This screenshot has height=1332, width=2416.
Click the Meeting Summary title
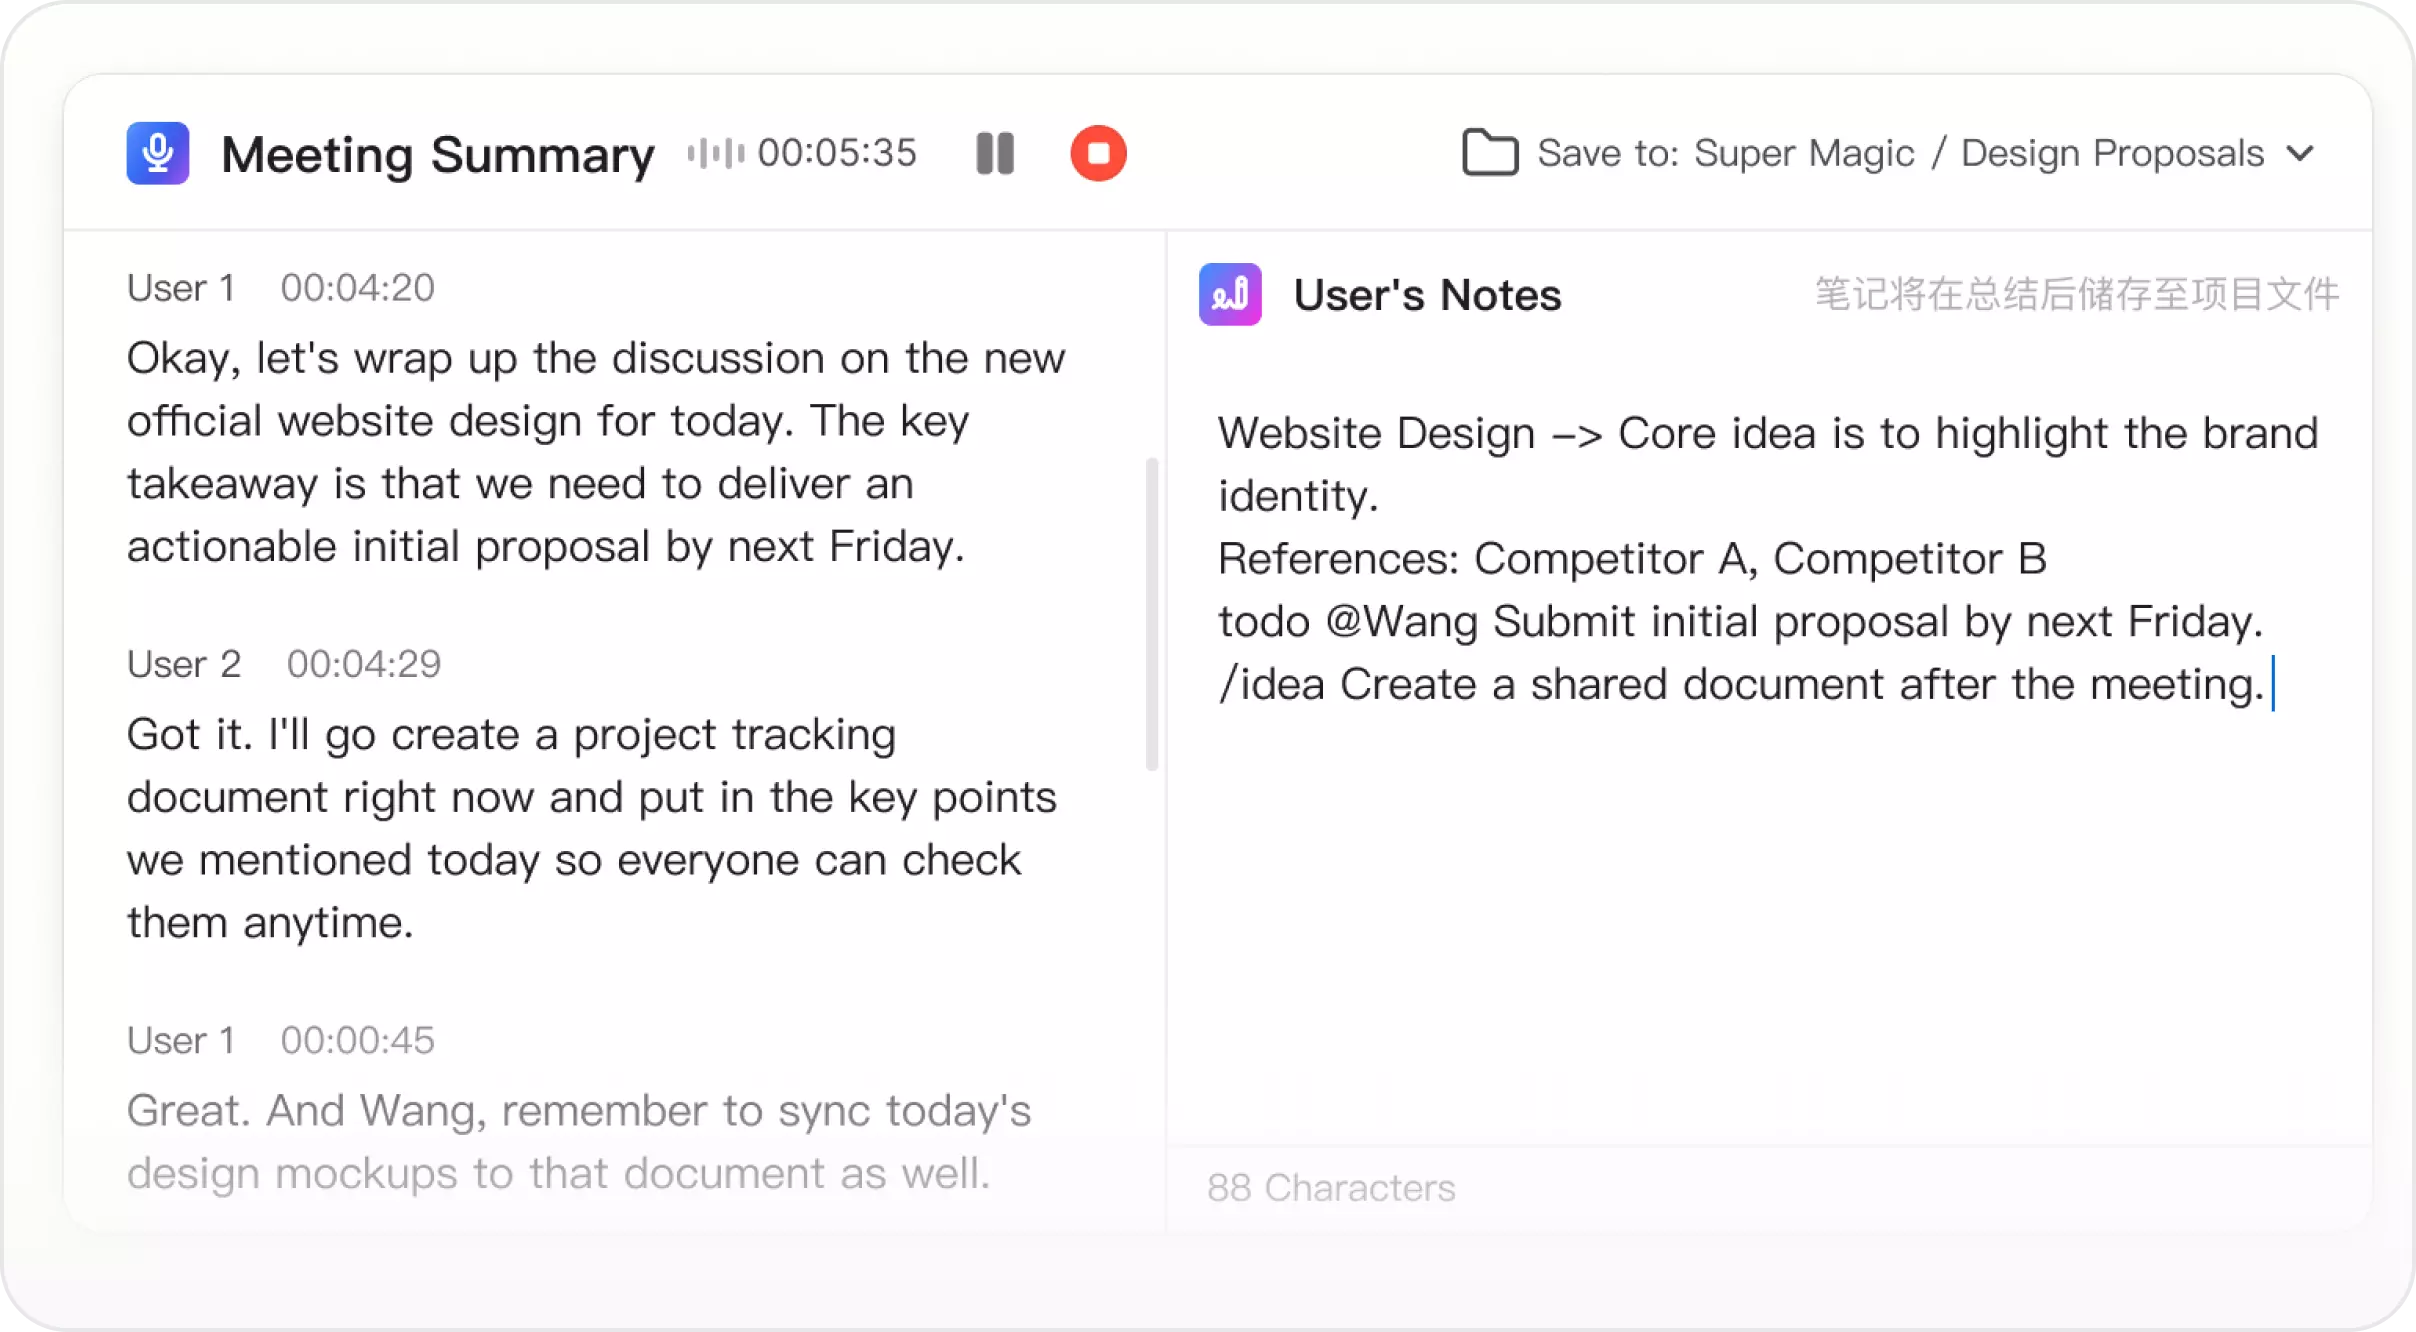(438, 155)
